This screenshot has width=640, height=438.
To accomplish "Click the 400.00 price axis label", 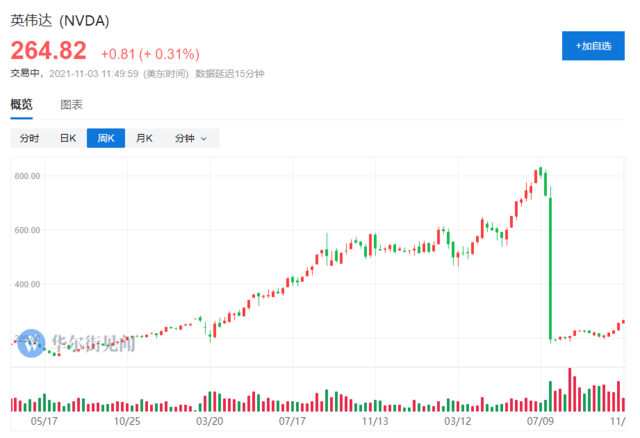I will [x=26, y=285].
